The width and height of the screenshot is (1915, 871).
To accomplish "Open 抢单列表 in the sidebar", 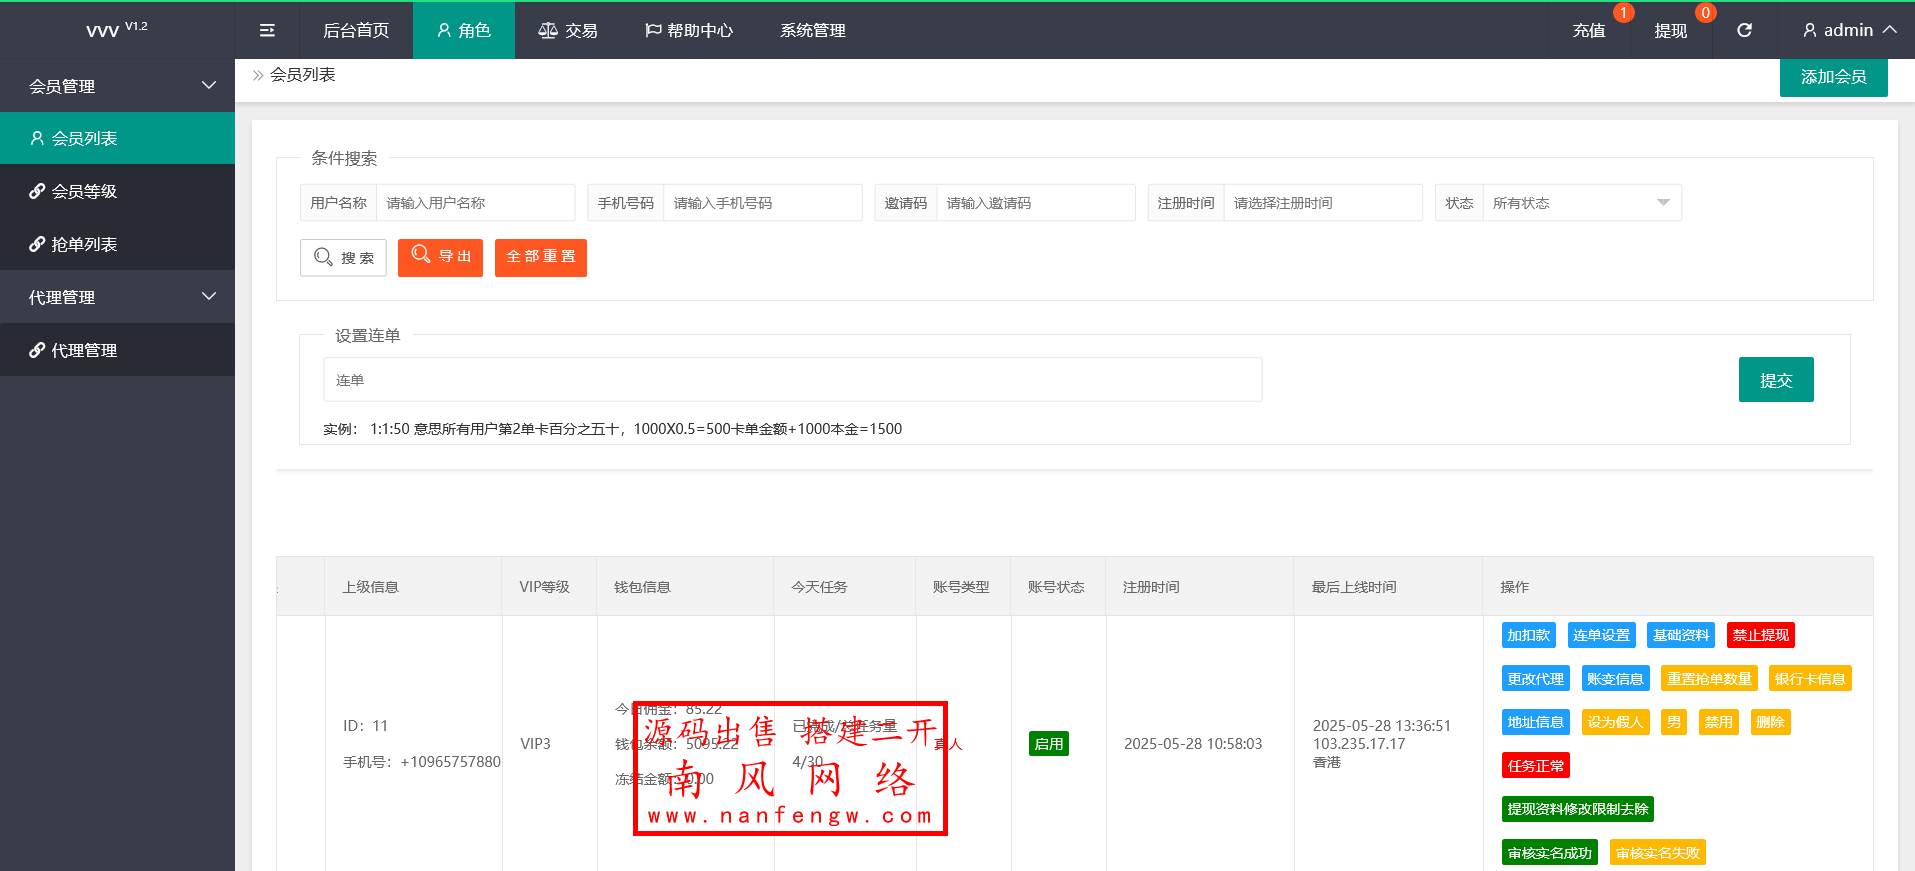I will [84, 244].
